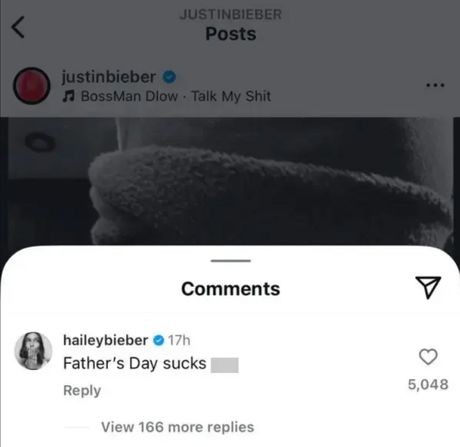Open the haileybieber username link
This screenshot has width=460, height=447.
(106, 340)
